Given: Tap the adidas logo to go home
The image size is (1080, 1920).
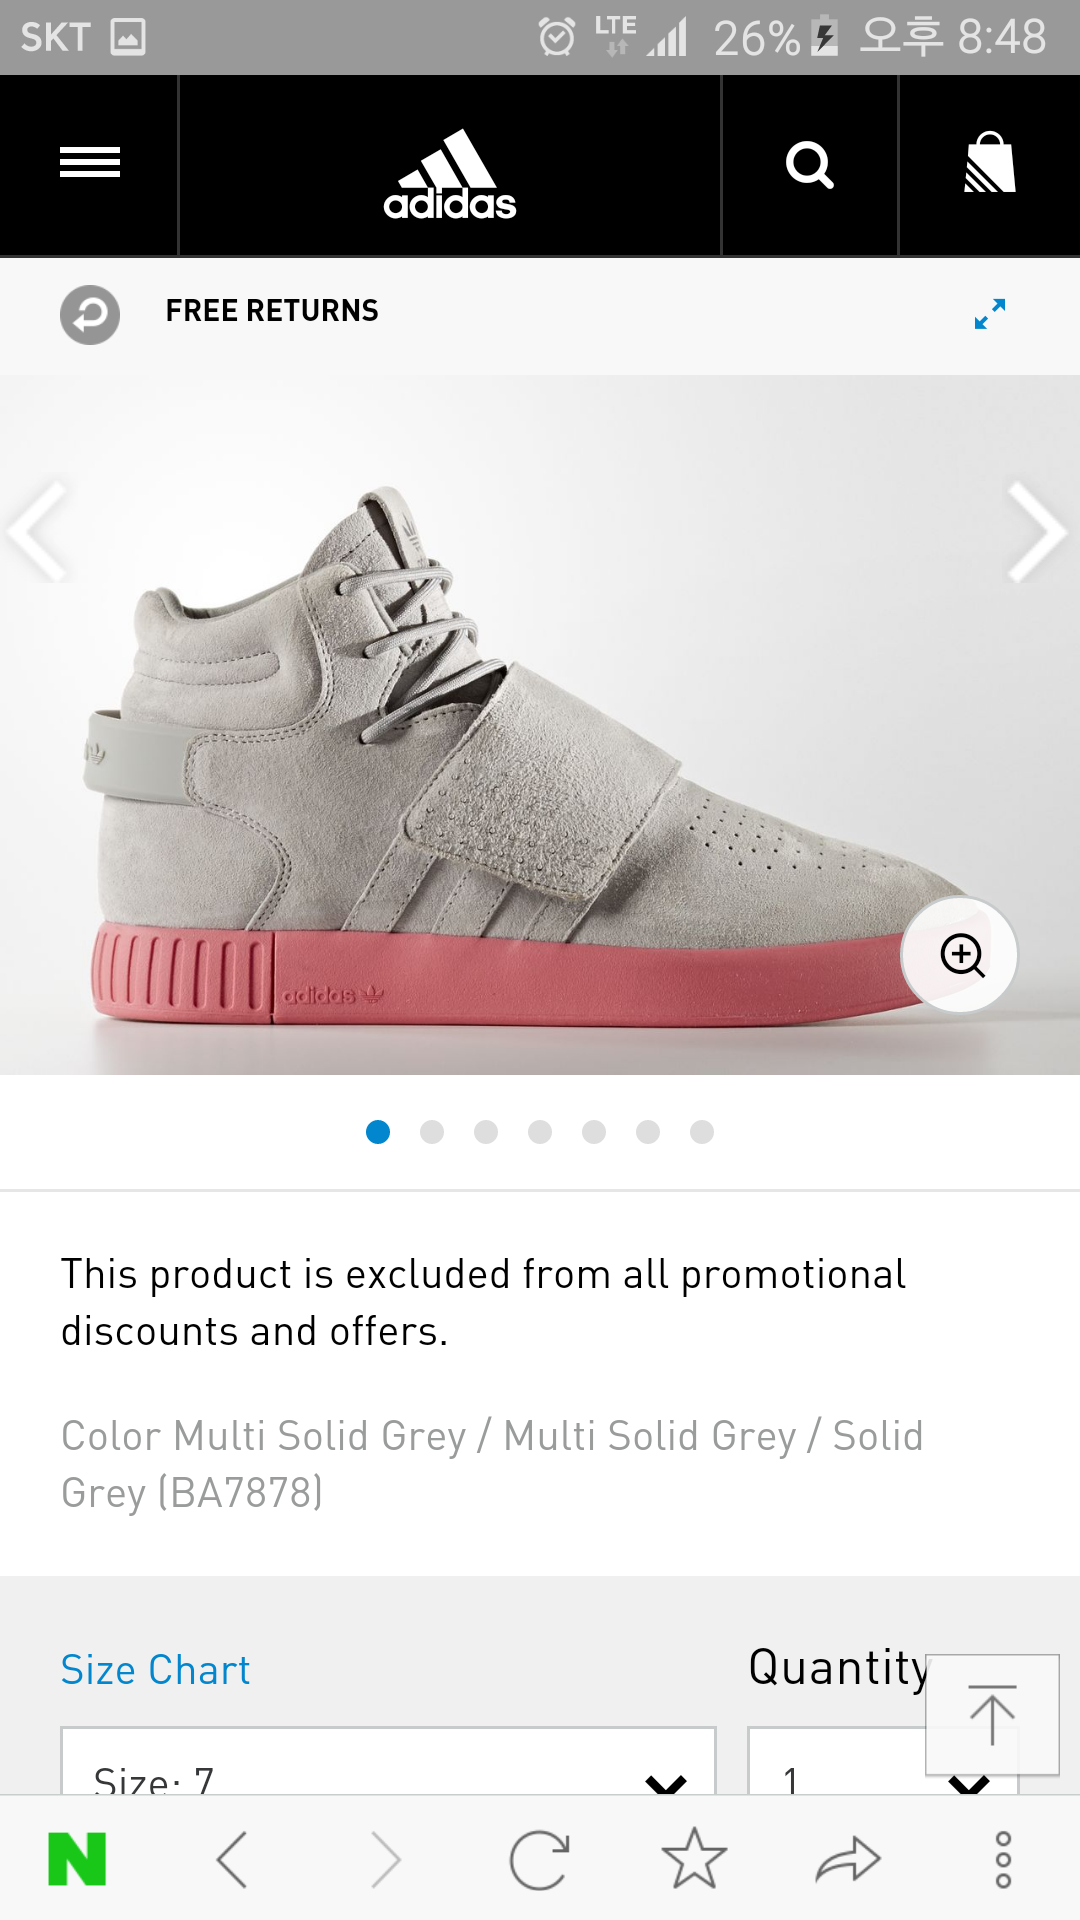Looking at the screenshot, I should (450, 174).
